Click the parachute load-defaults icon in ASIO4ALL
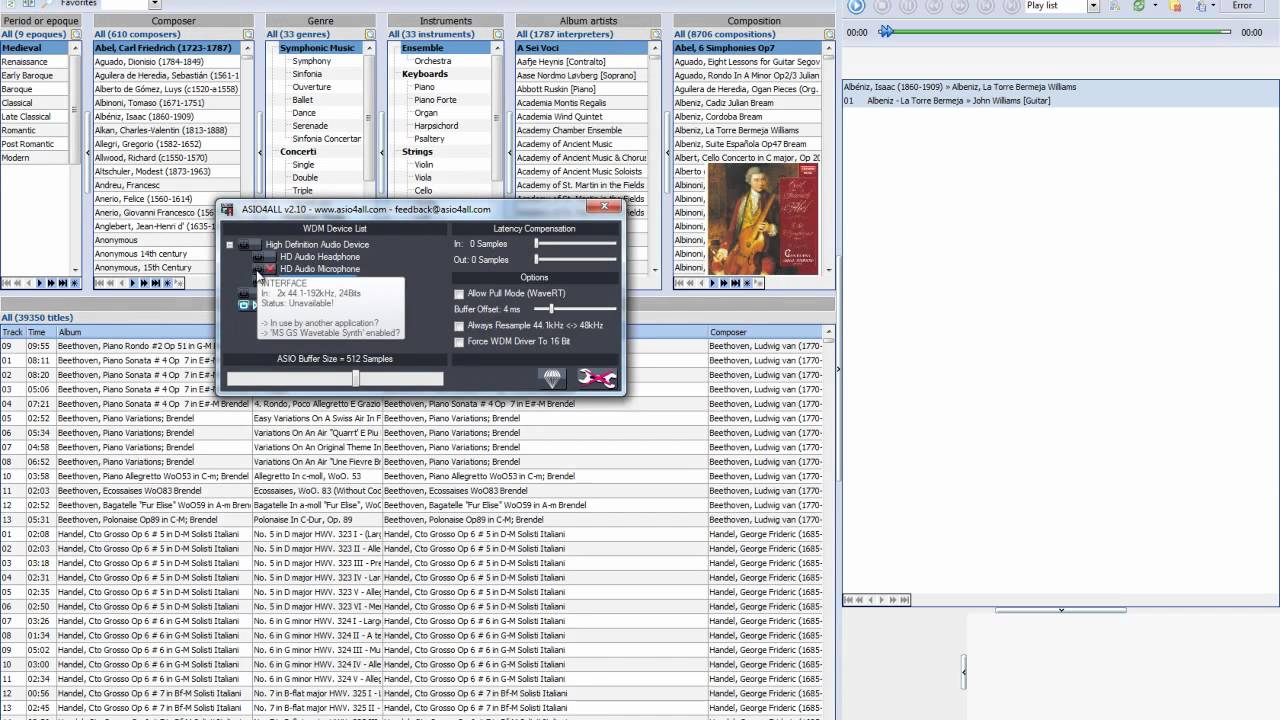Viewport: 1280px width, 720px height. pos(553,378)
